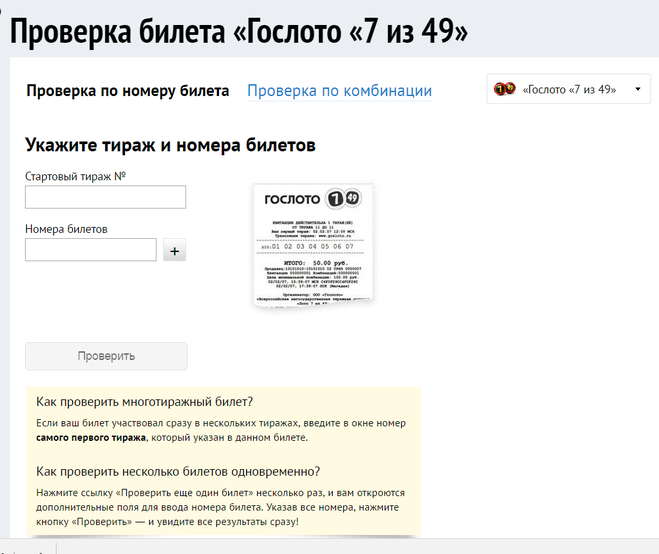Click the «Стартовый тираж №» label
659x554 pixels.
[x=76, y=176]
